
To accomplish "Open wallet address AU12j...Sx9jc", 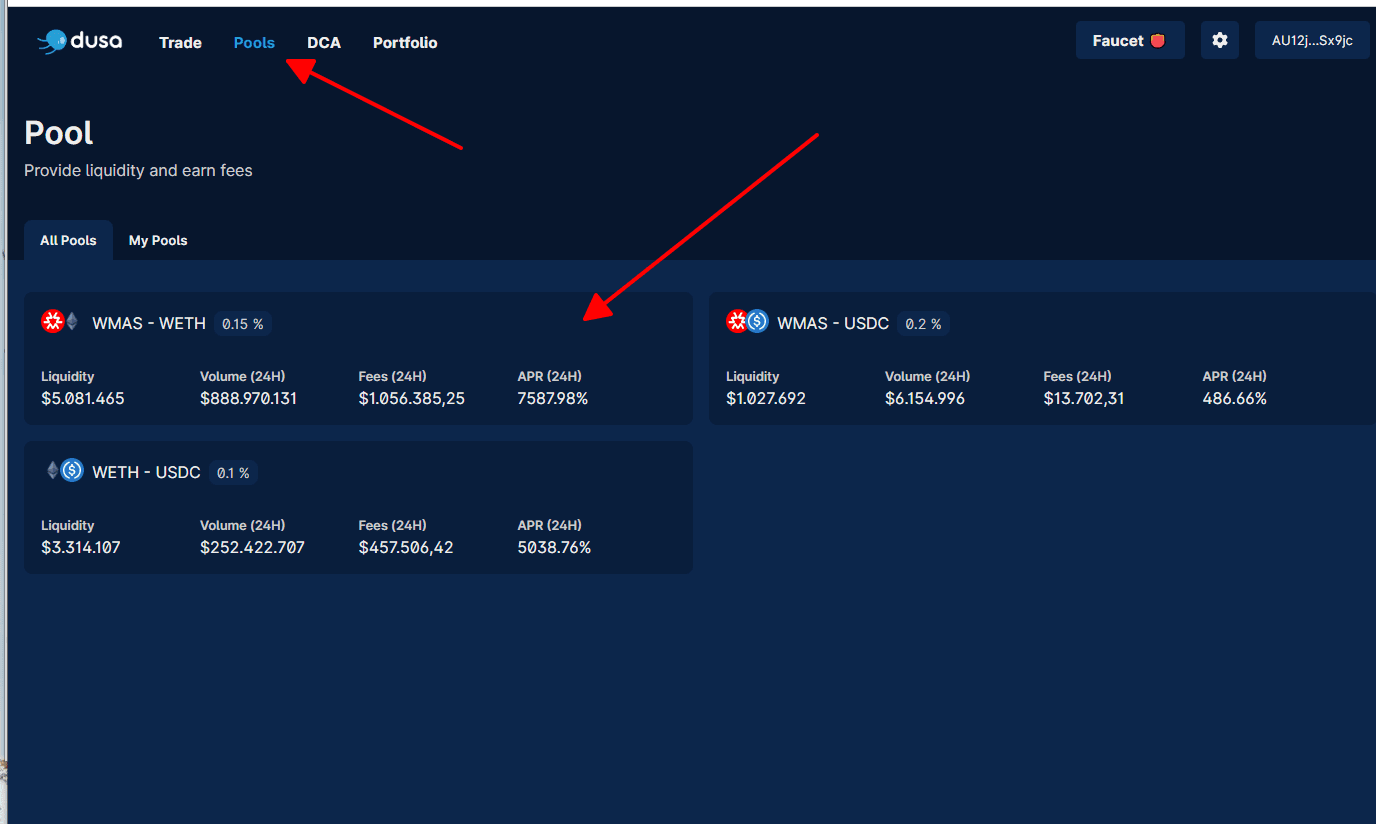I will tap(1312, 40).
